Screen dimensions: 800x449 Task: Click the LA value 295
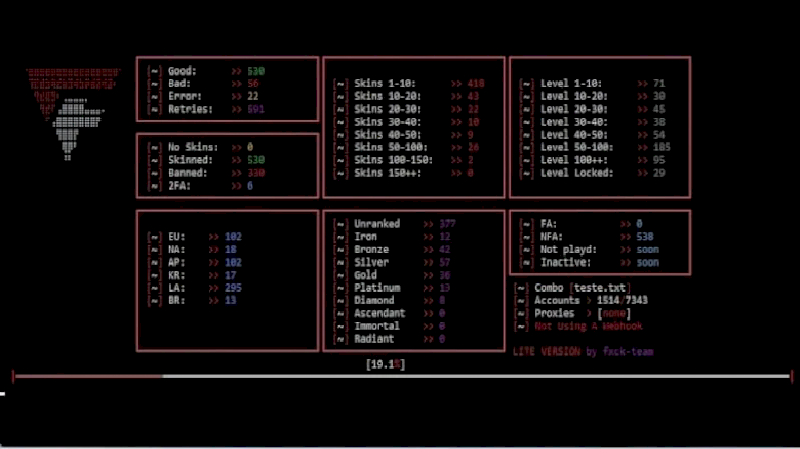pos(233,288)
